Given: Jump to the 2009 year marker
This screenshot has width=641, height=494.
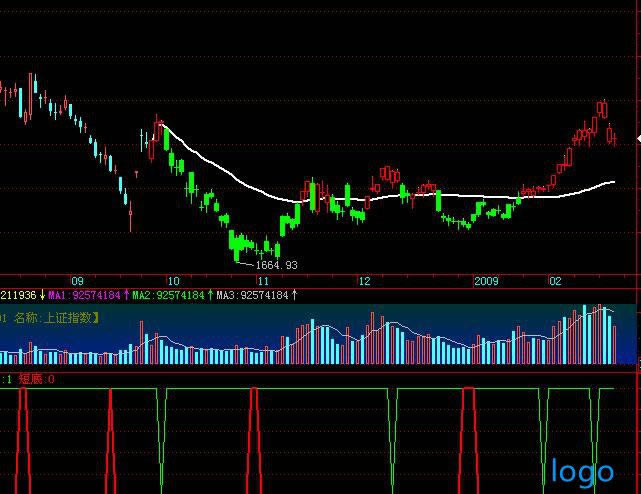Looking at the screenshot, I should 486,282.
